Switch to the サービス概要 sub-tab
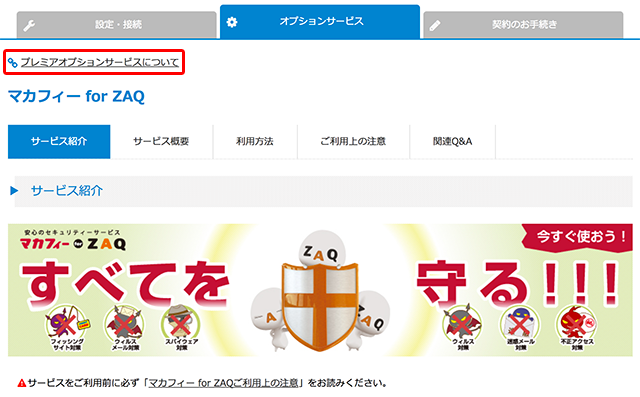This screenshot has height=397, width=640. (161, 142)
